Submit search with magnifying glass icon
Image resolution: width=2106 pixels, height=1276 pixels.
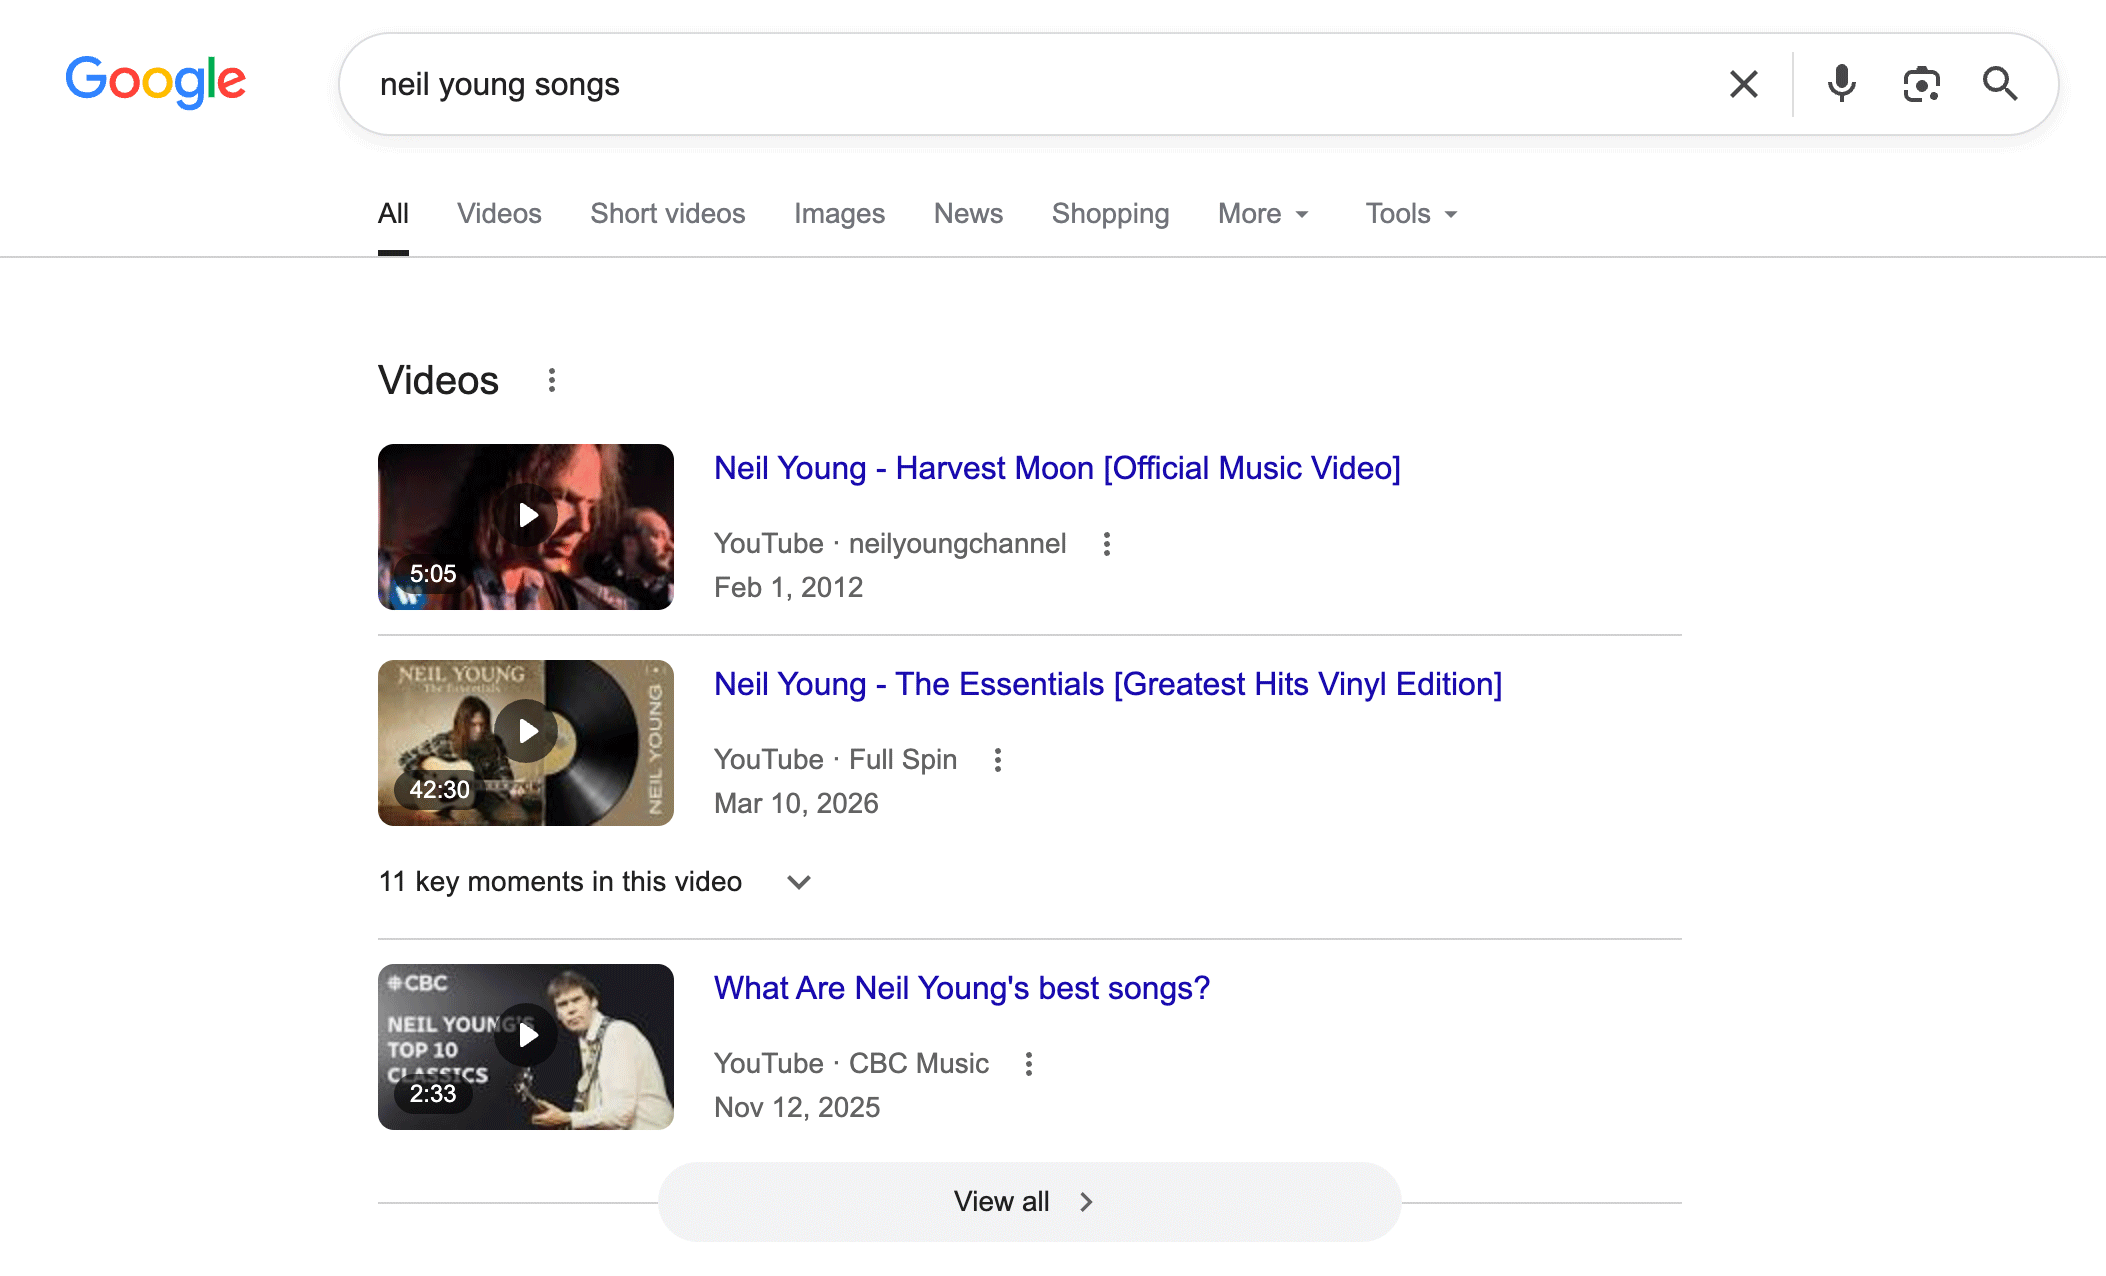[x=2000, y=84]
